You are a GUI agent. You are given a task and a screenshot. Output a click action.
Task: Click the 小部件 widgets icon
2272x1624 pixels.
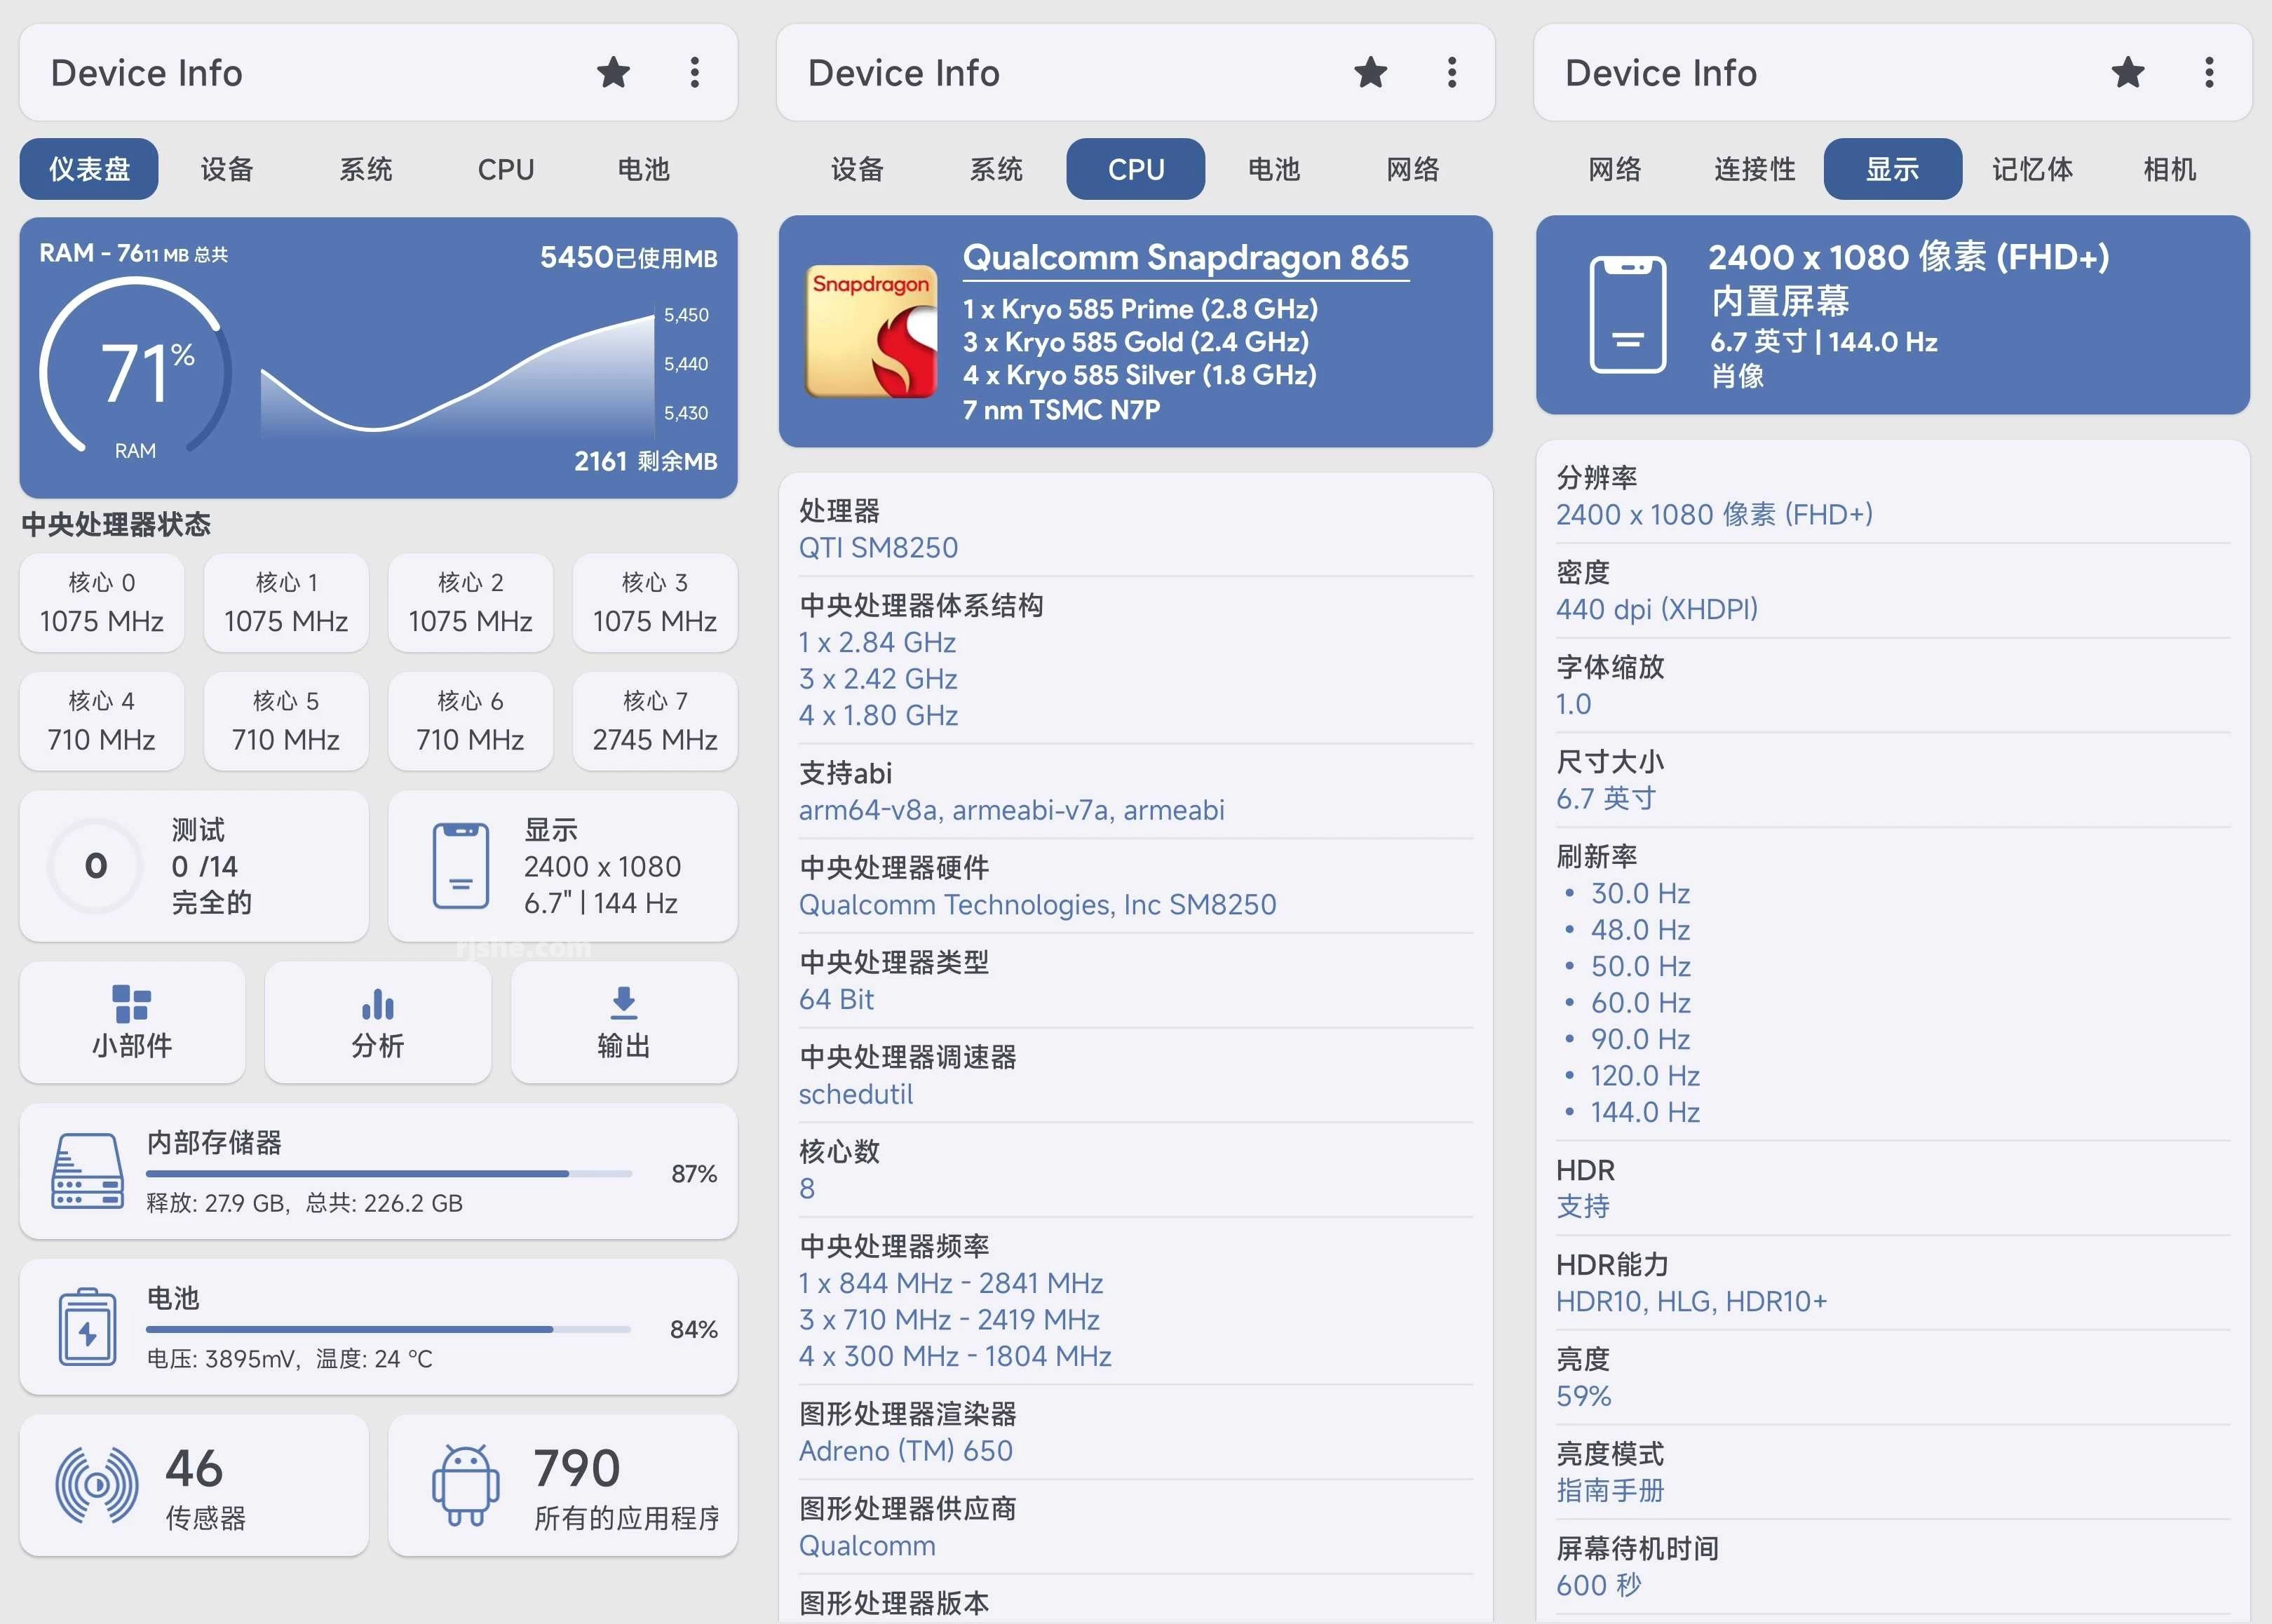point(132,1003)
